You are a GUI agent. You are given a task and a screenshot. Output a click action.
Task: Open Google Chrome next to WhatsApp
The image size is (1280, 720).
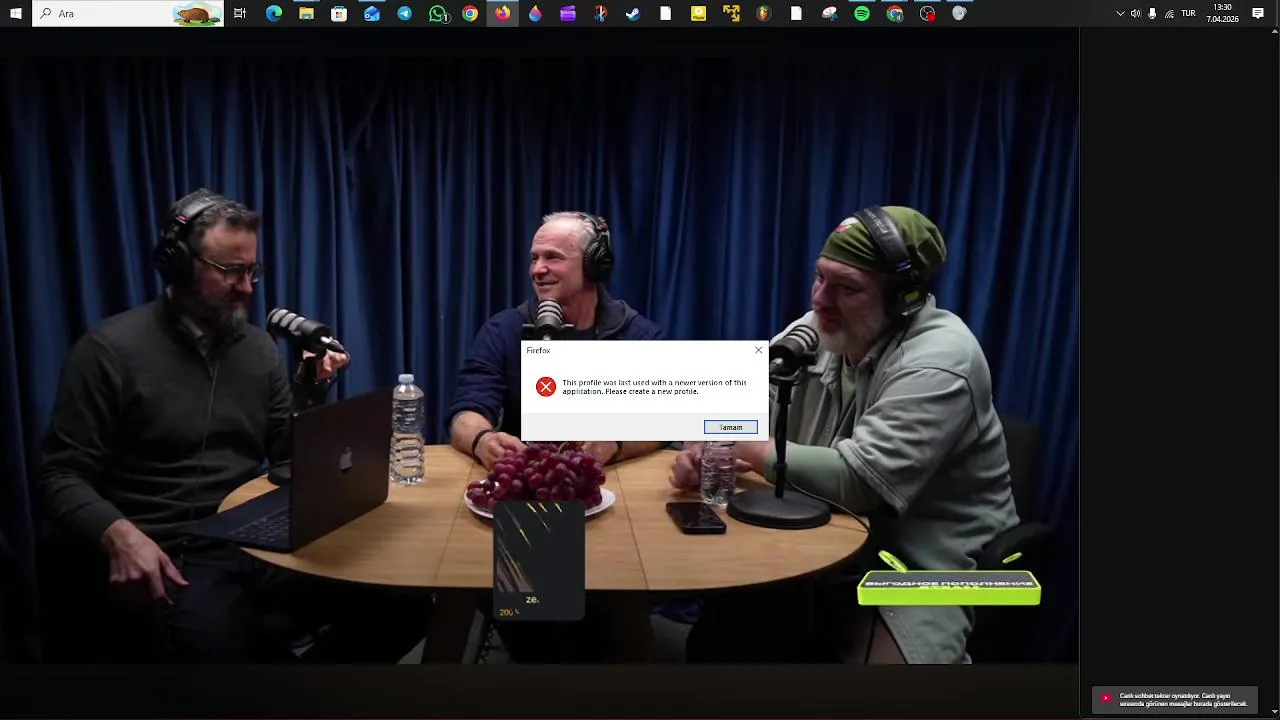(470, 13)
